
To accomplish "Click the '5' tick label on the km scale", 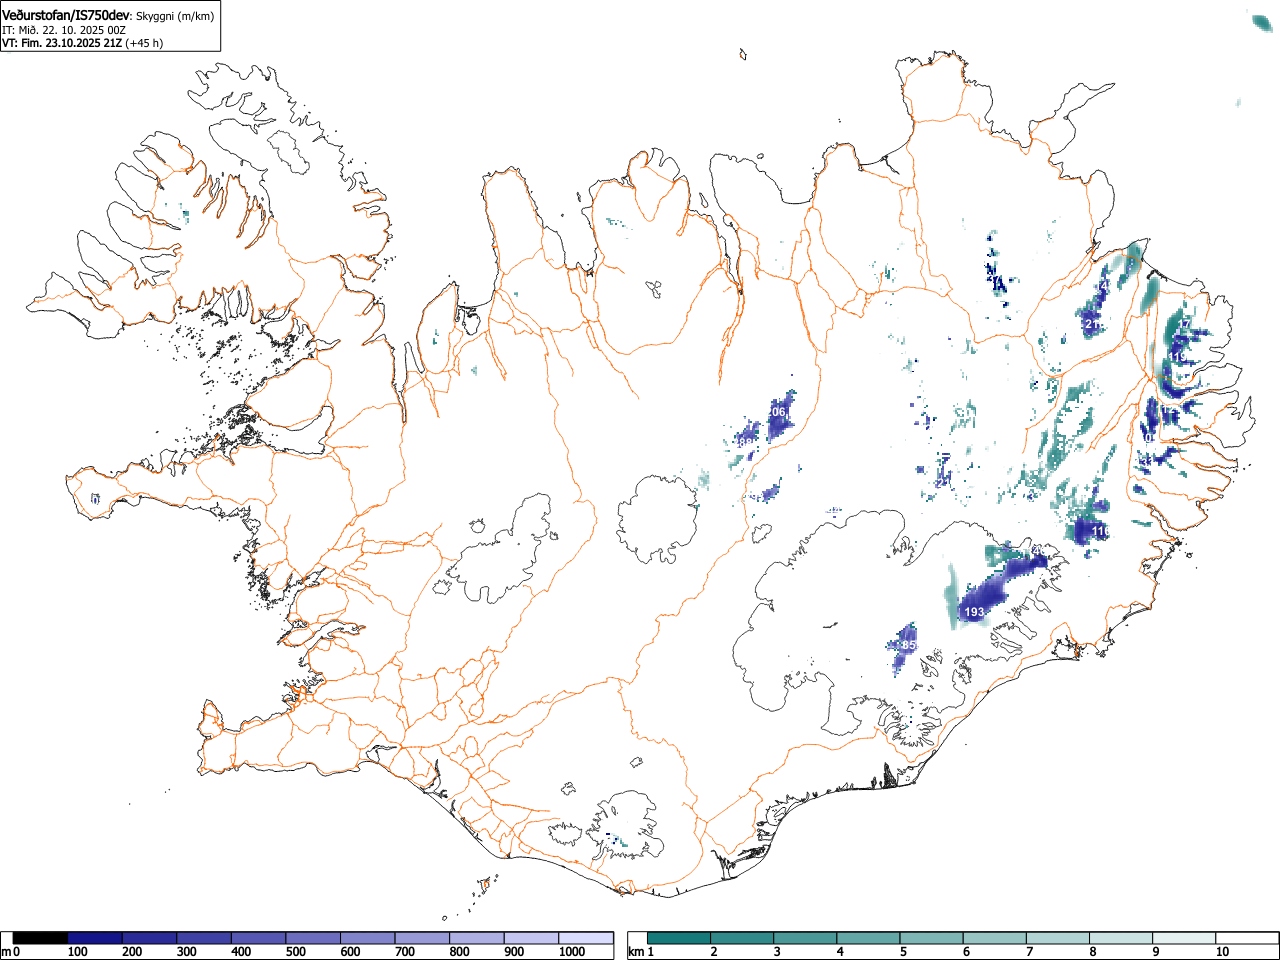I will [x=903, y=952].
